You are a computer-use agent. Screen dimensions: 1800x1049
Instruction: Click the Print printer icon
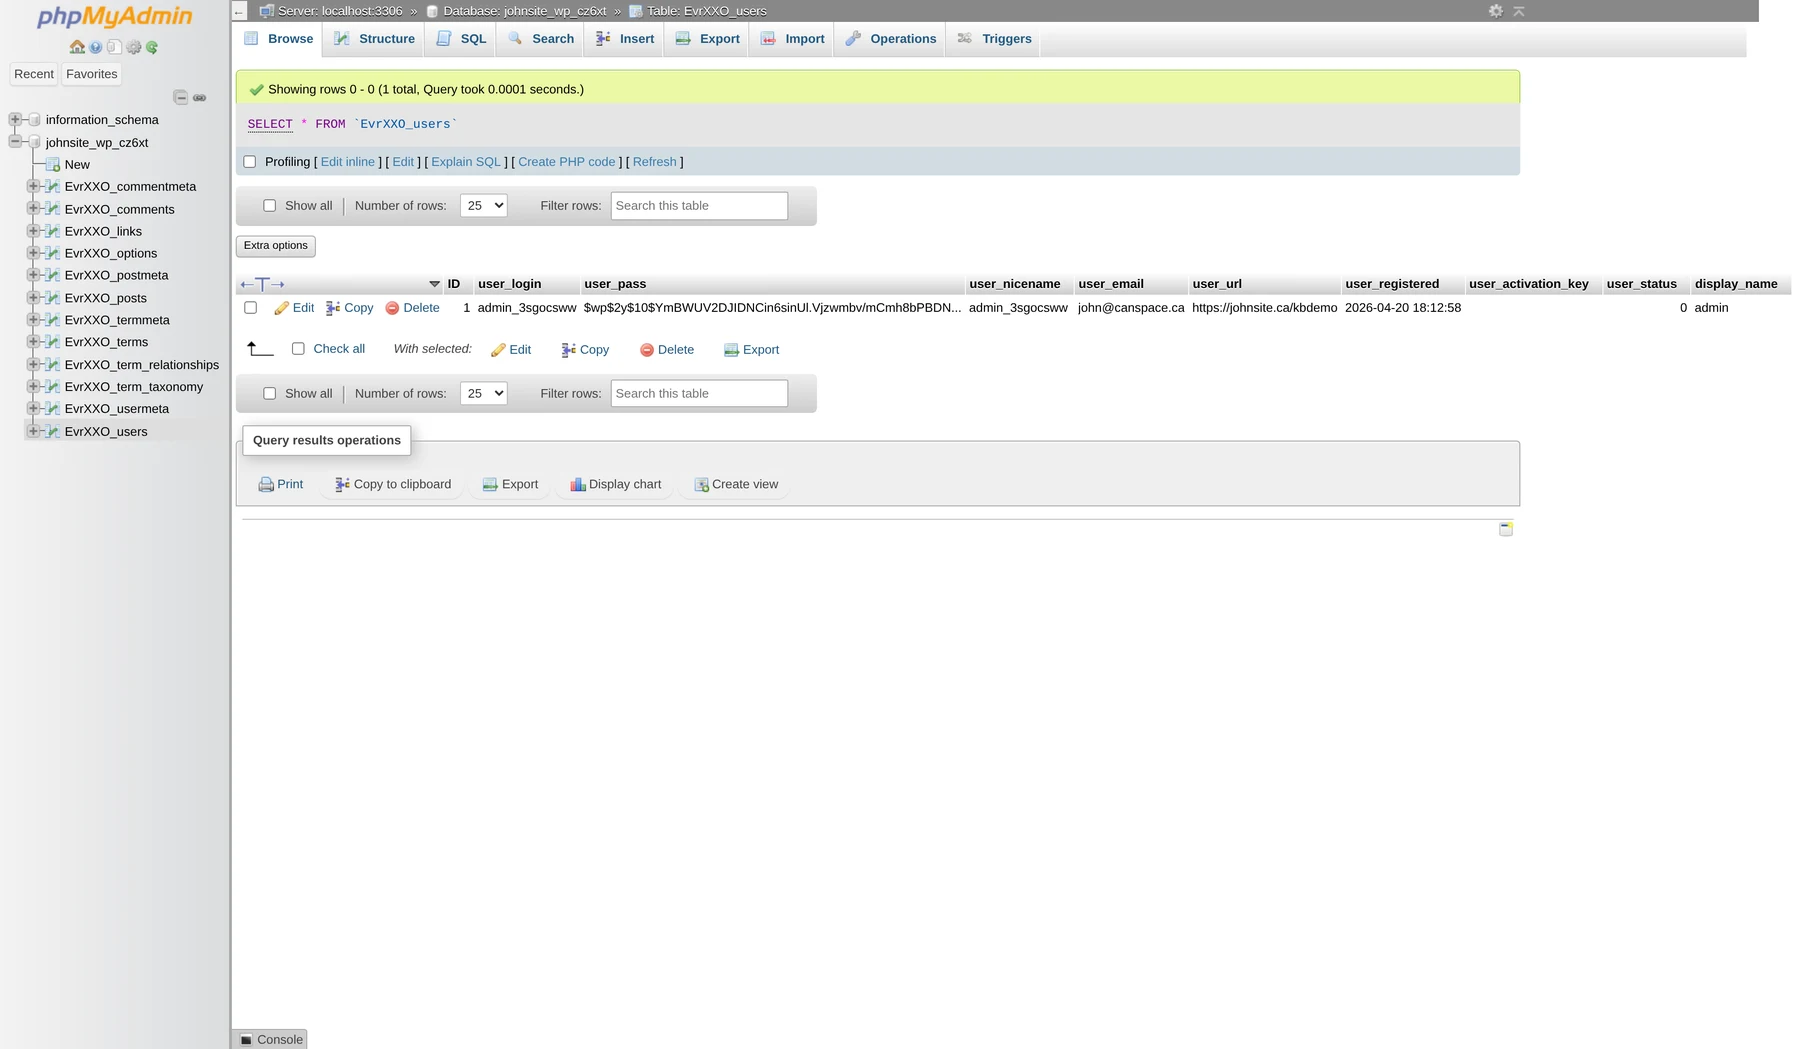pos(266,484)
